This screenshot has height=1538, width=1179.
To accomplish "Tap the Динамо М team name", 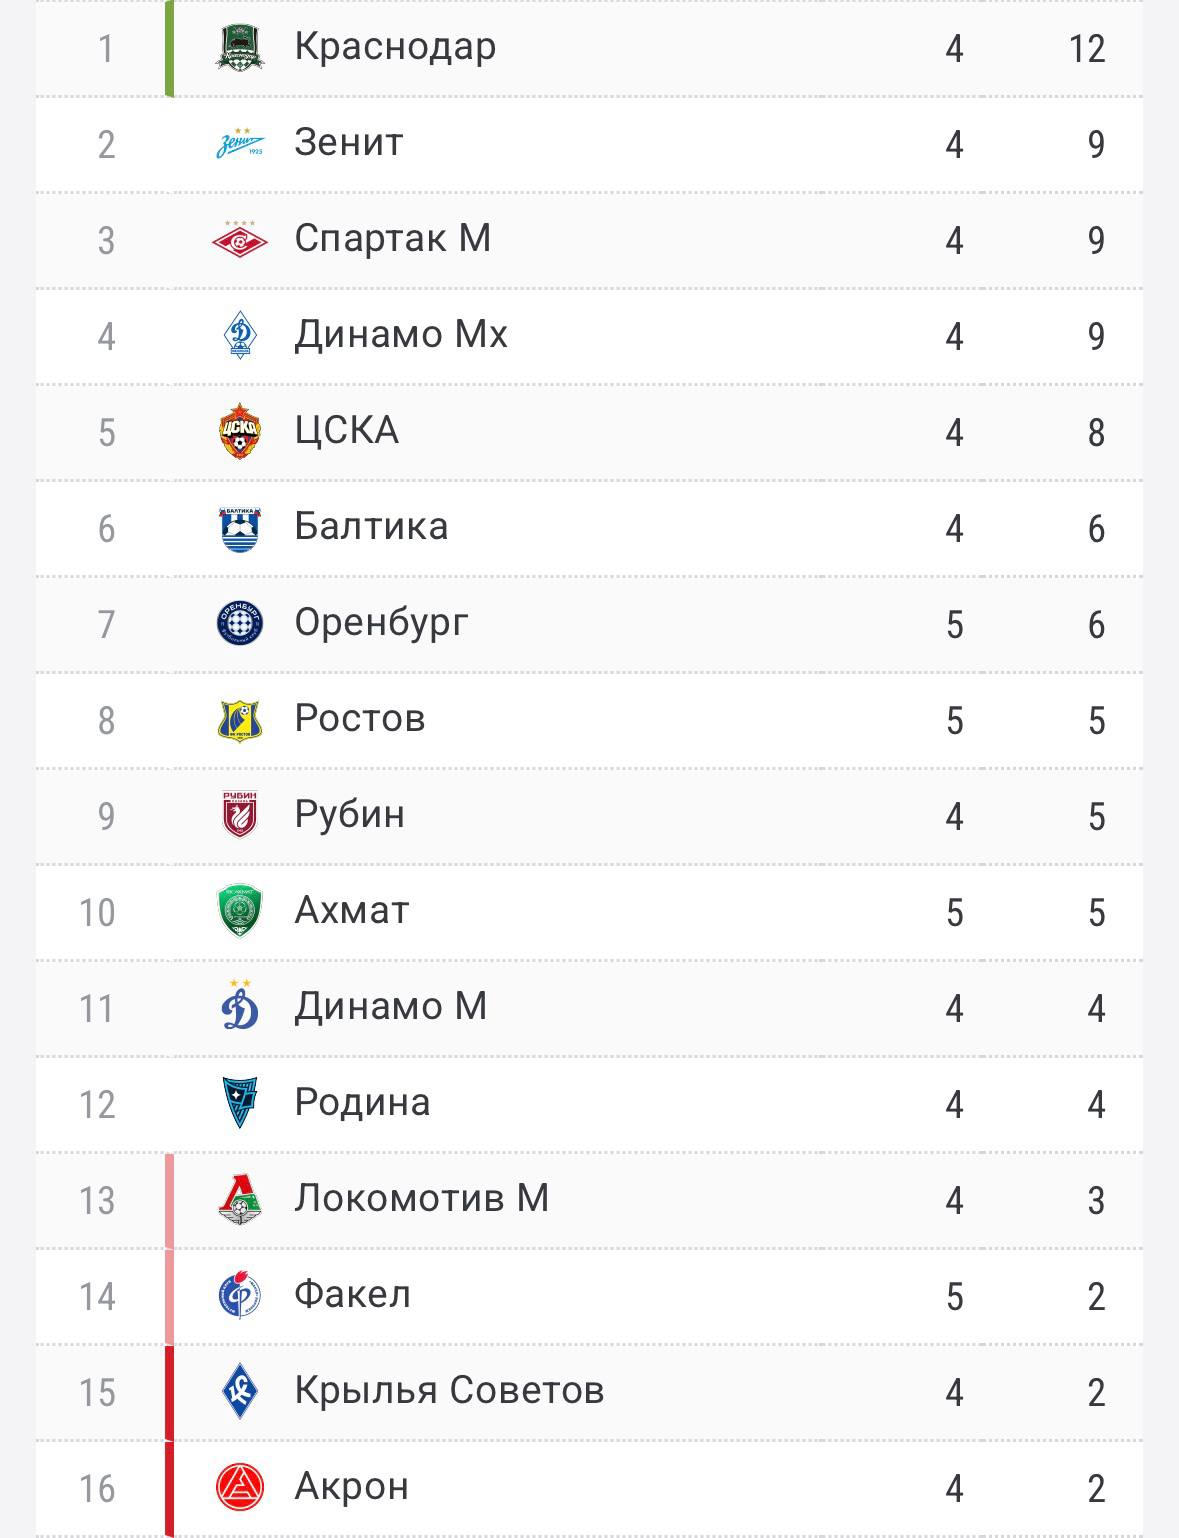I will pyautogui.click(x=391, y=1006).
